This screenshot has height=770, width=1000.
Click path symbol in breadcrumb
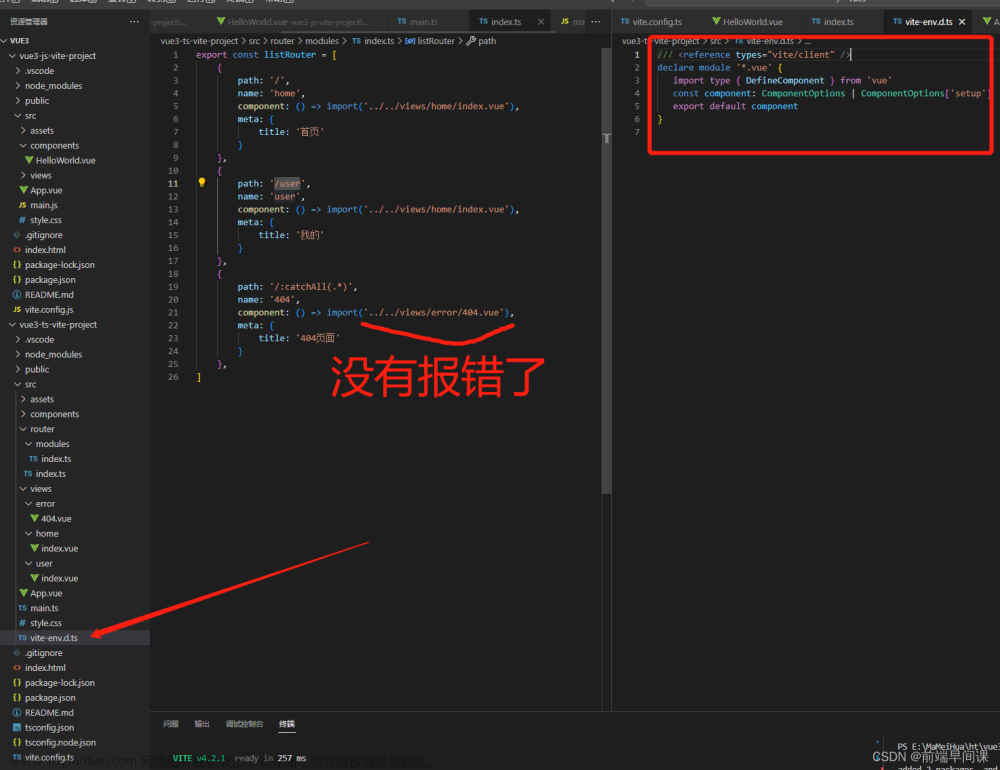tap(487, 41)
